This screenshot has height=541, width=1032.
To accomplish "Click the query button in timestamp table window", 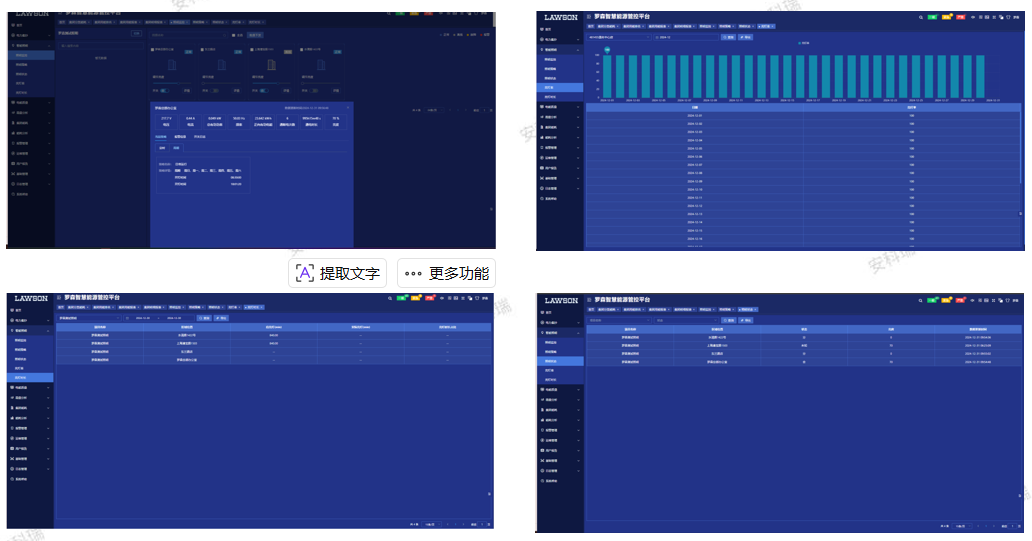I will (729, 321).
